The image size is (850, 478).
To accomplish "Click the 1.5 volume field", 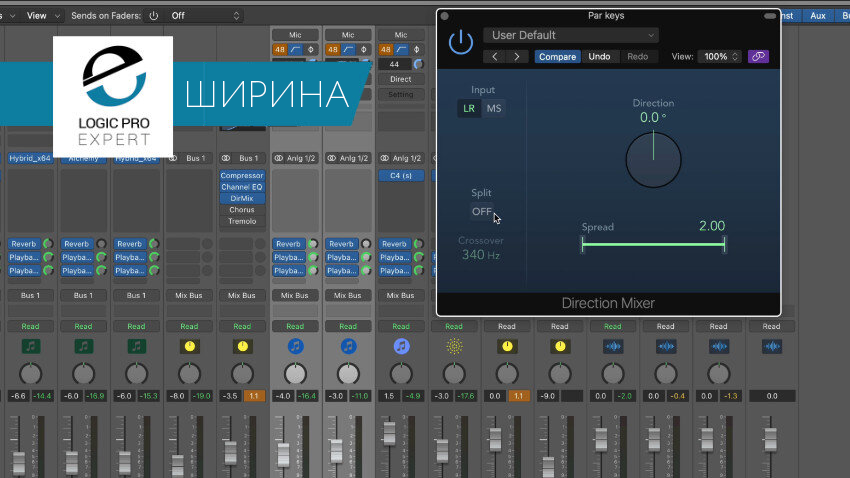I will 389,396.
